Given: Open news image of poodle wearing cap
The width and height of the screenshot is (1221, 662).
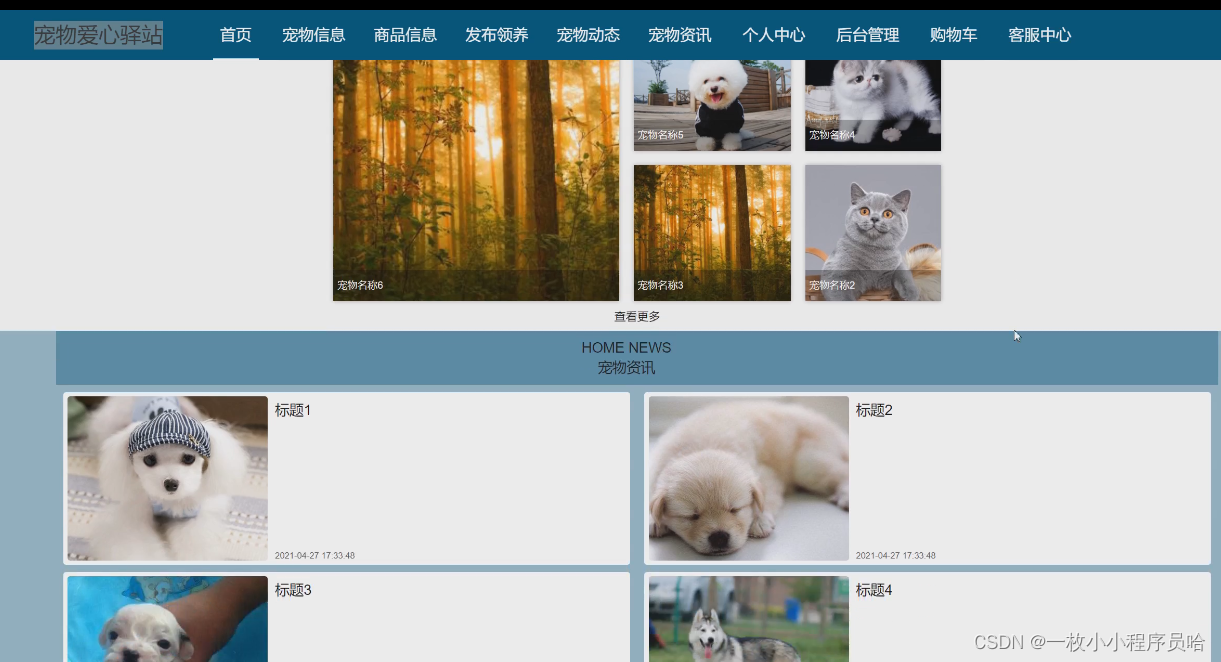Looking at the screenshot, I should pyautogui.click(x=168, y=478).
